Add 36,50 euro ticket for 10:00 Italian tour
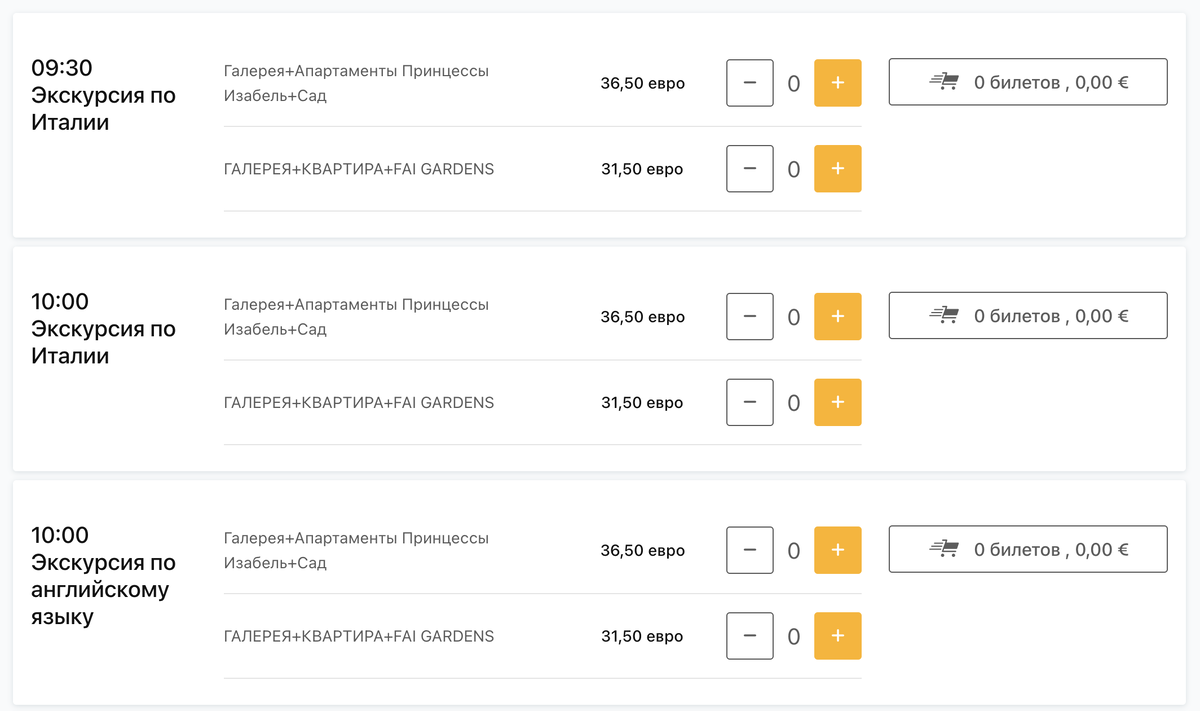The width and height of the screenshot is (1200, 711). [x=837, y=317]
